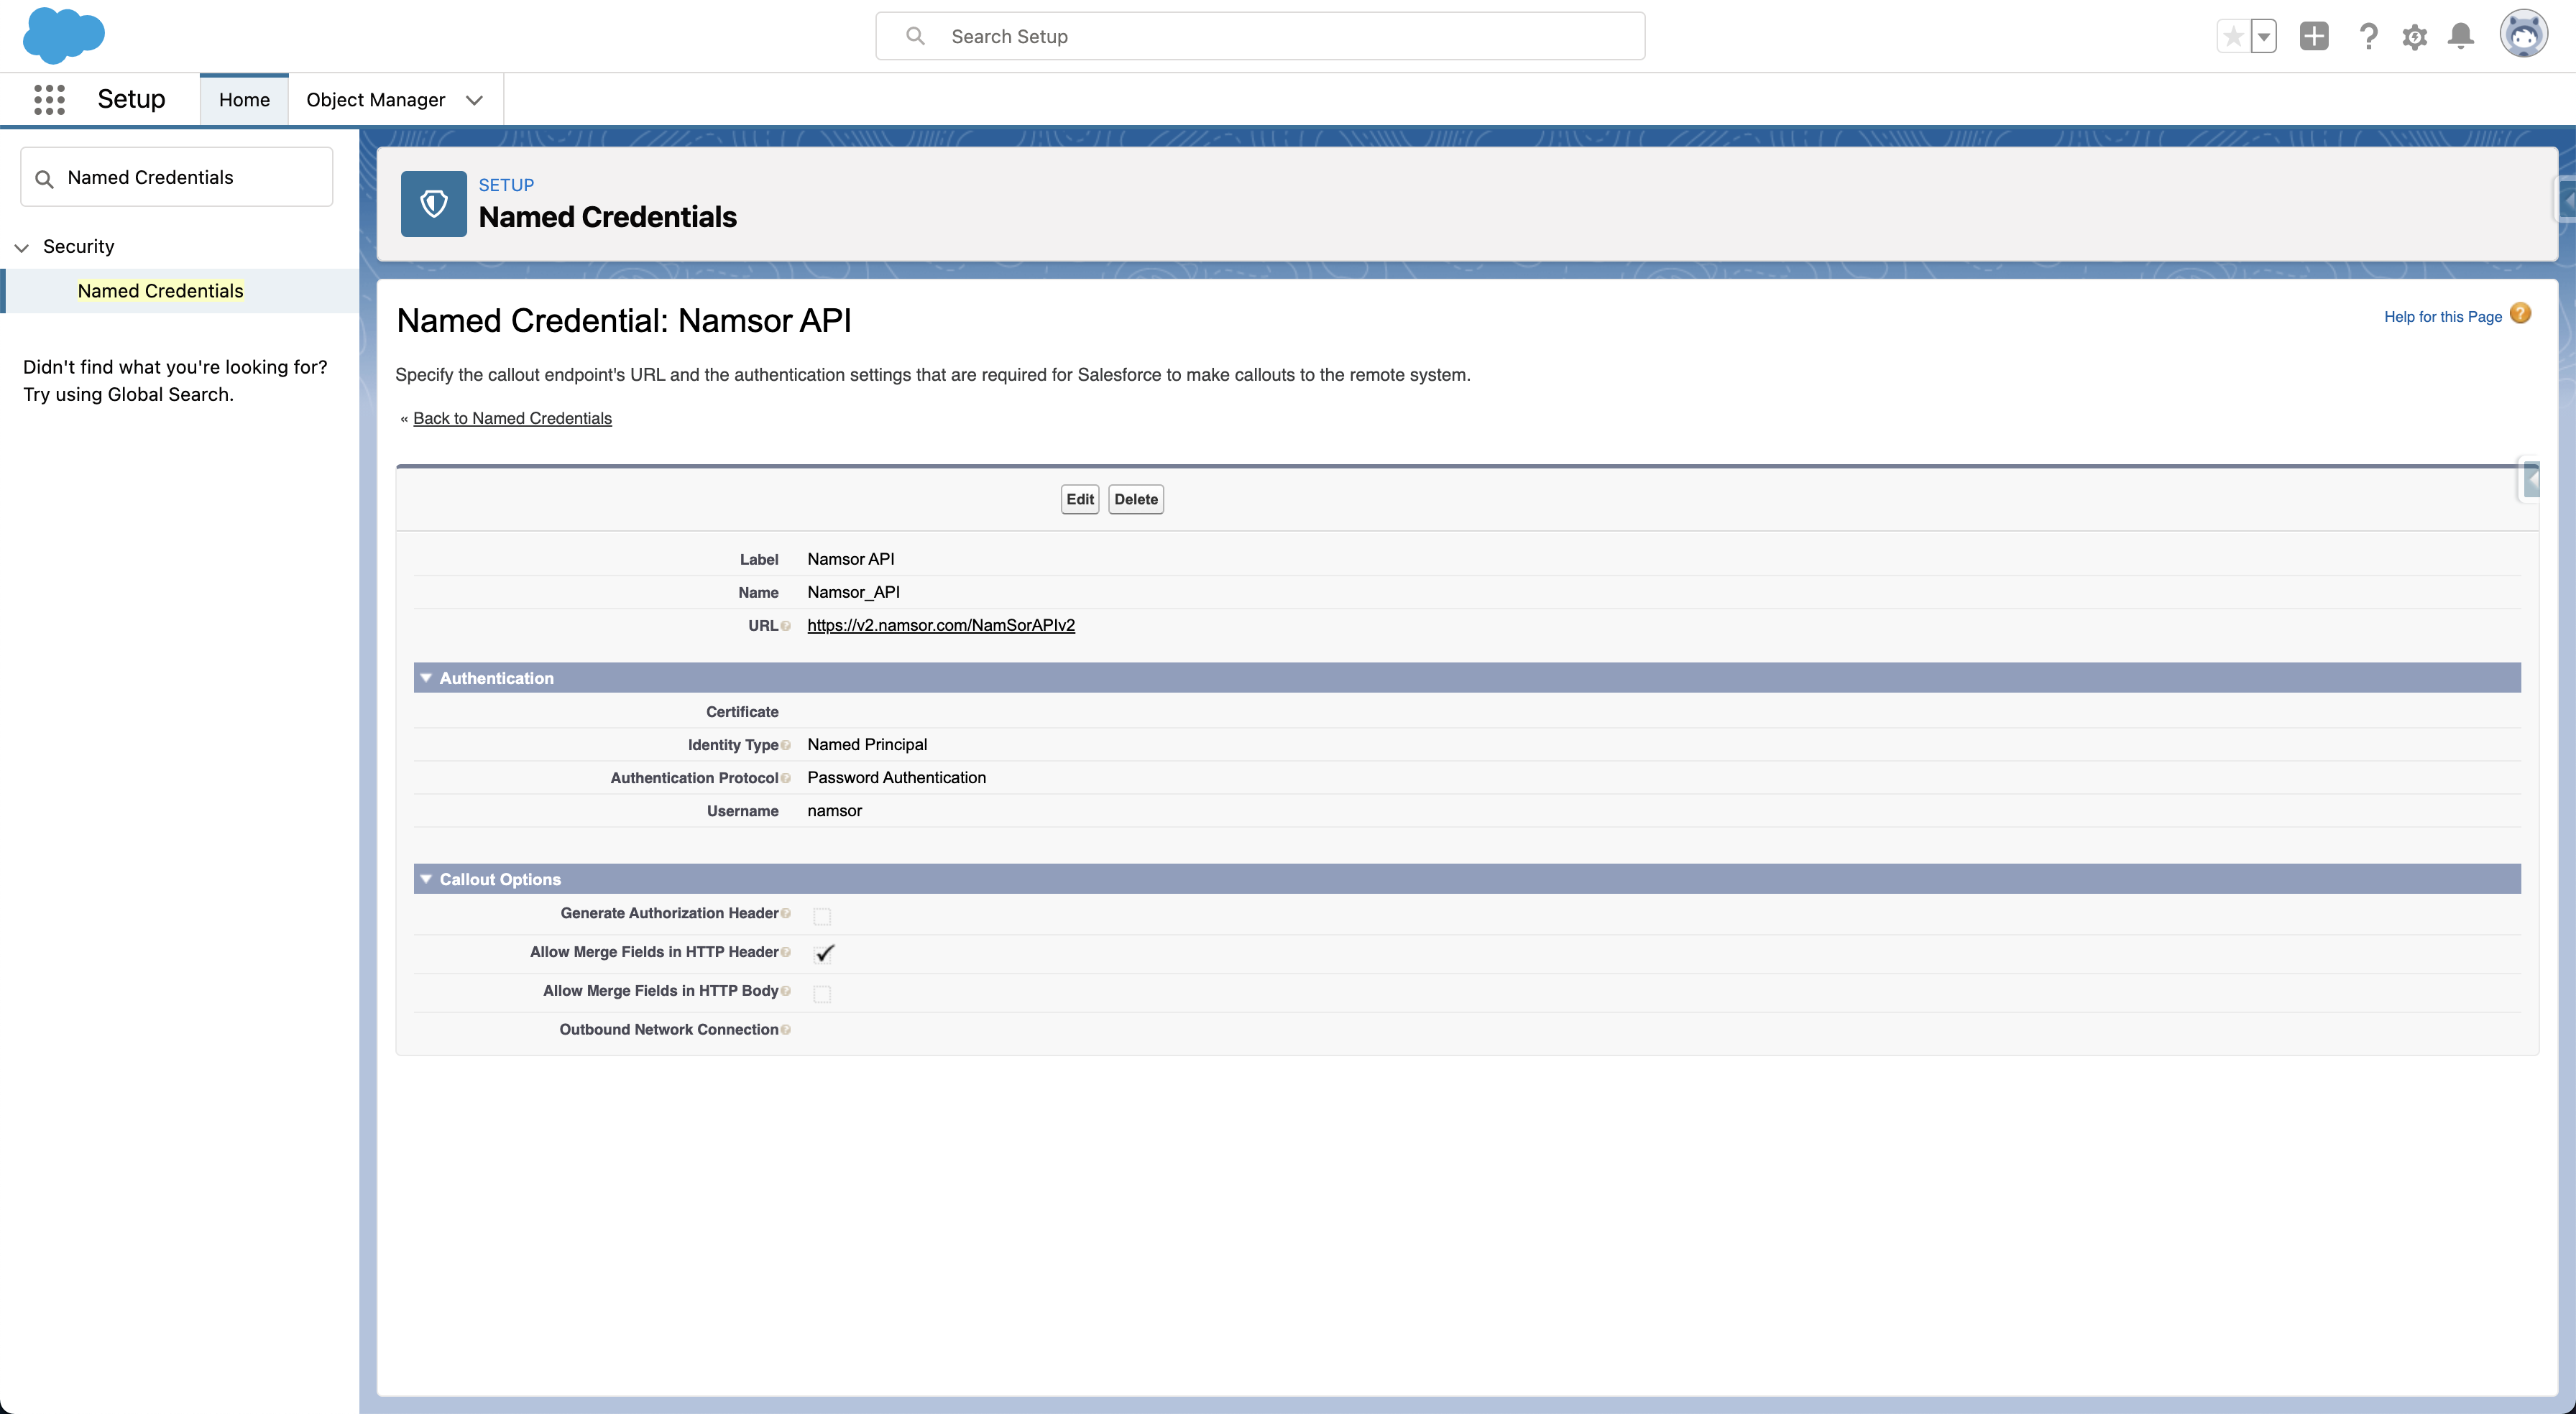Click the Delete button
Screen dimensions: 2576x1414
point(1136,499)
